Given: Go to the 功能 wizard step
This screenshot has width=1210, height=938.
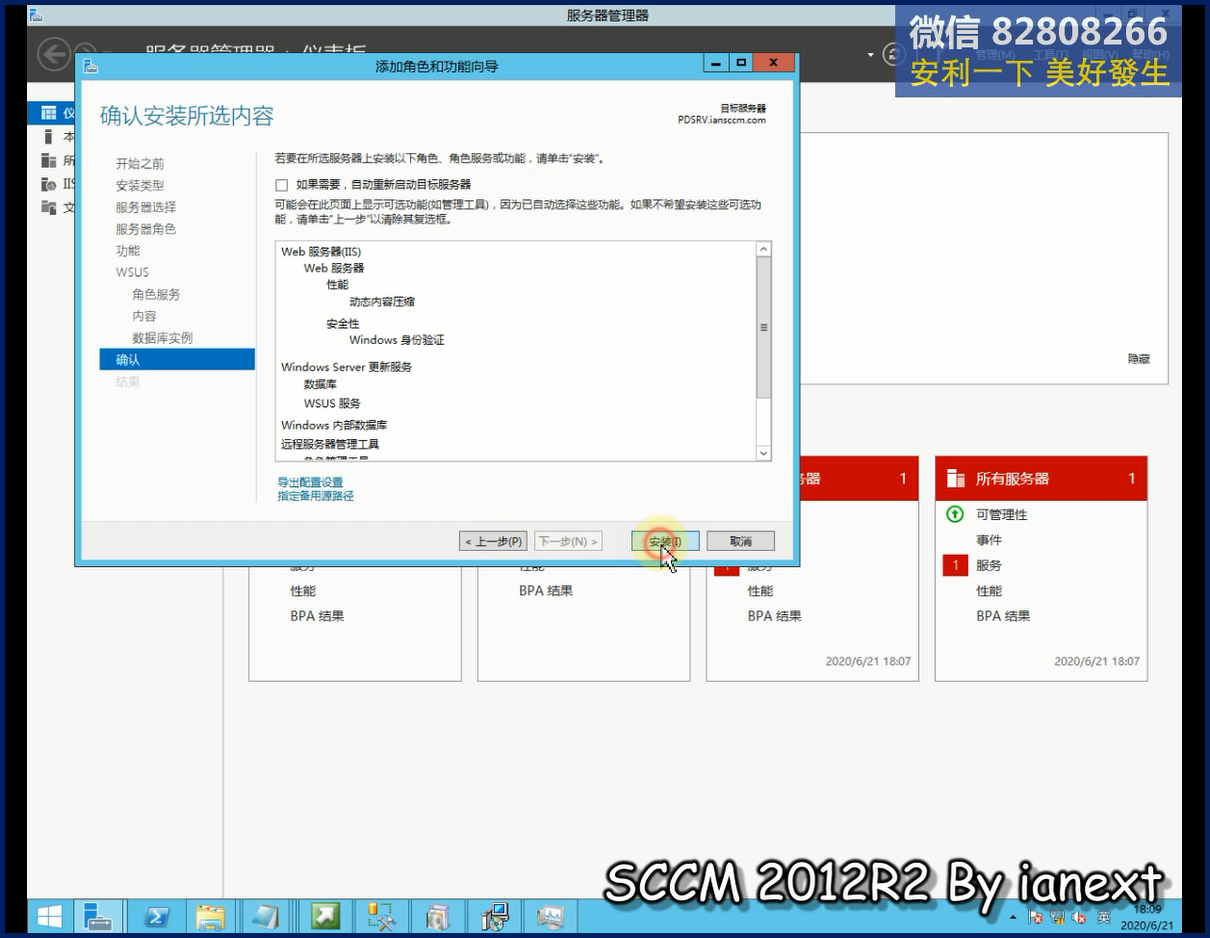Looking at the screenshot, I should tap(128, 251).
